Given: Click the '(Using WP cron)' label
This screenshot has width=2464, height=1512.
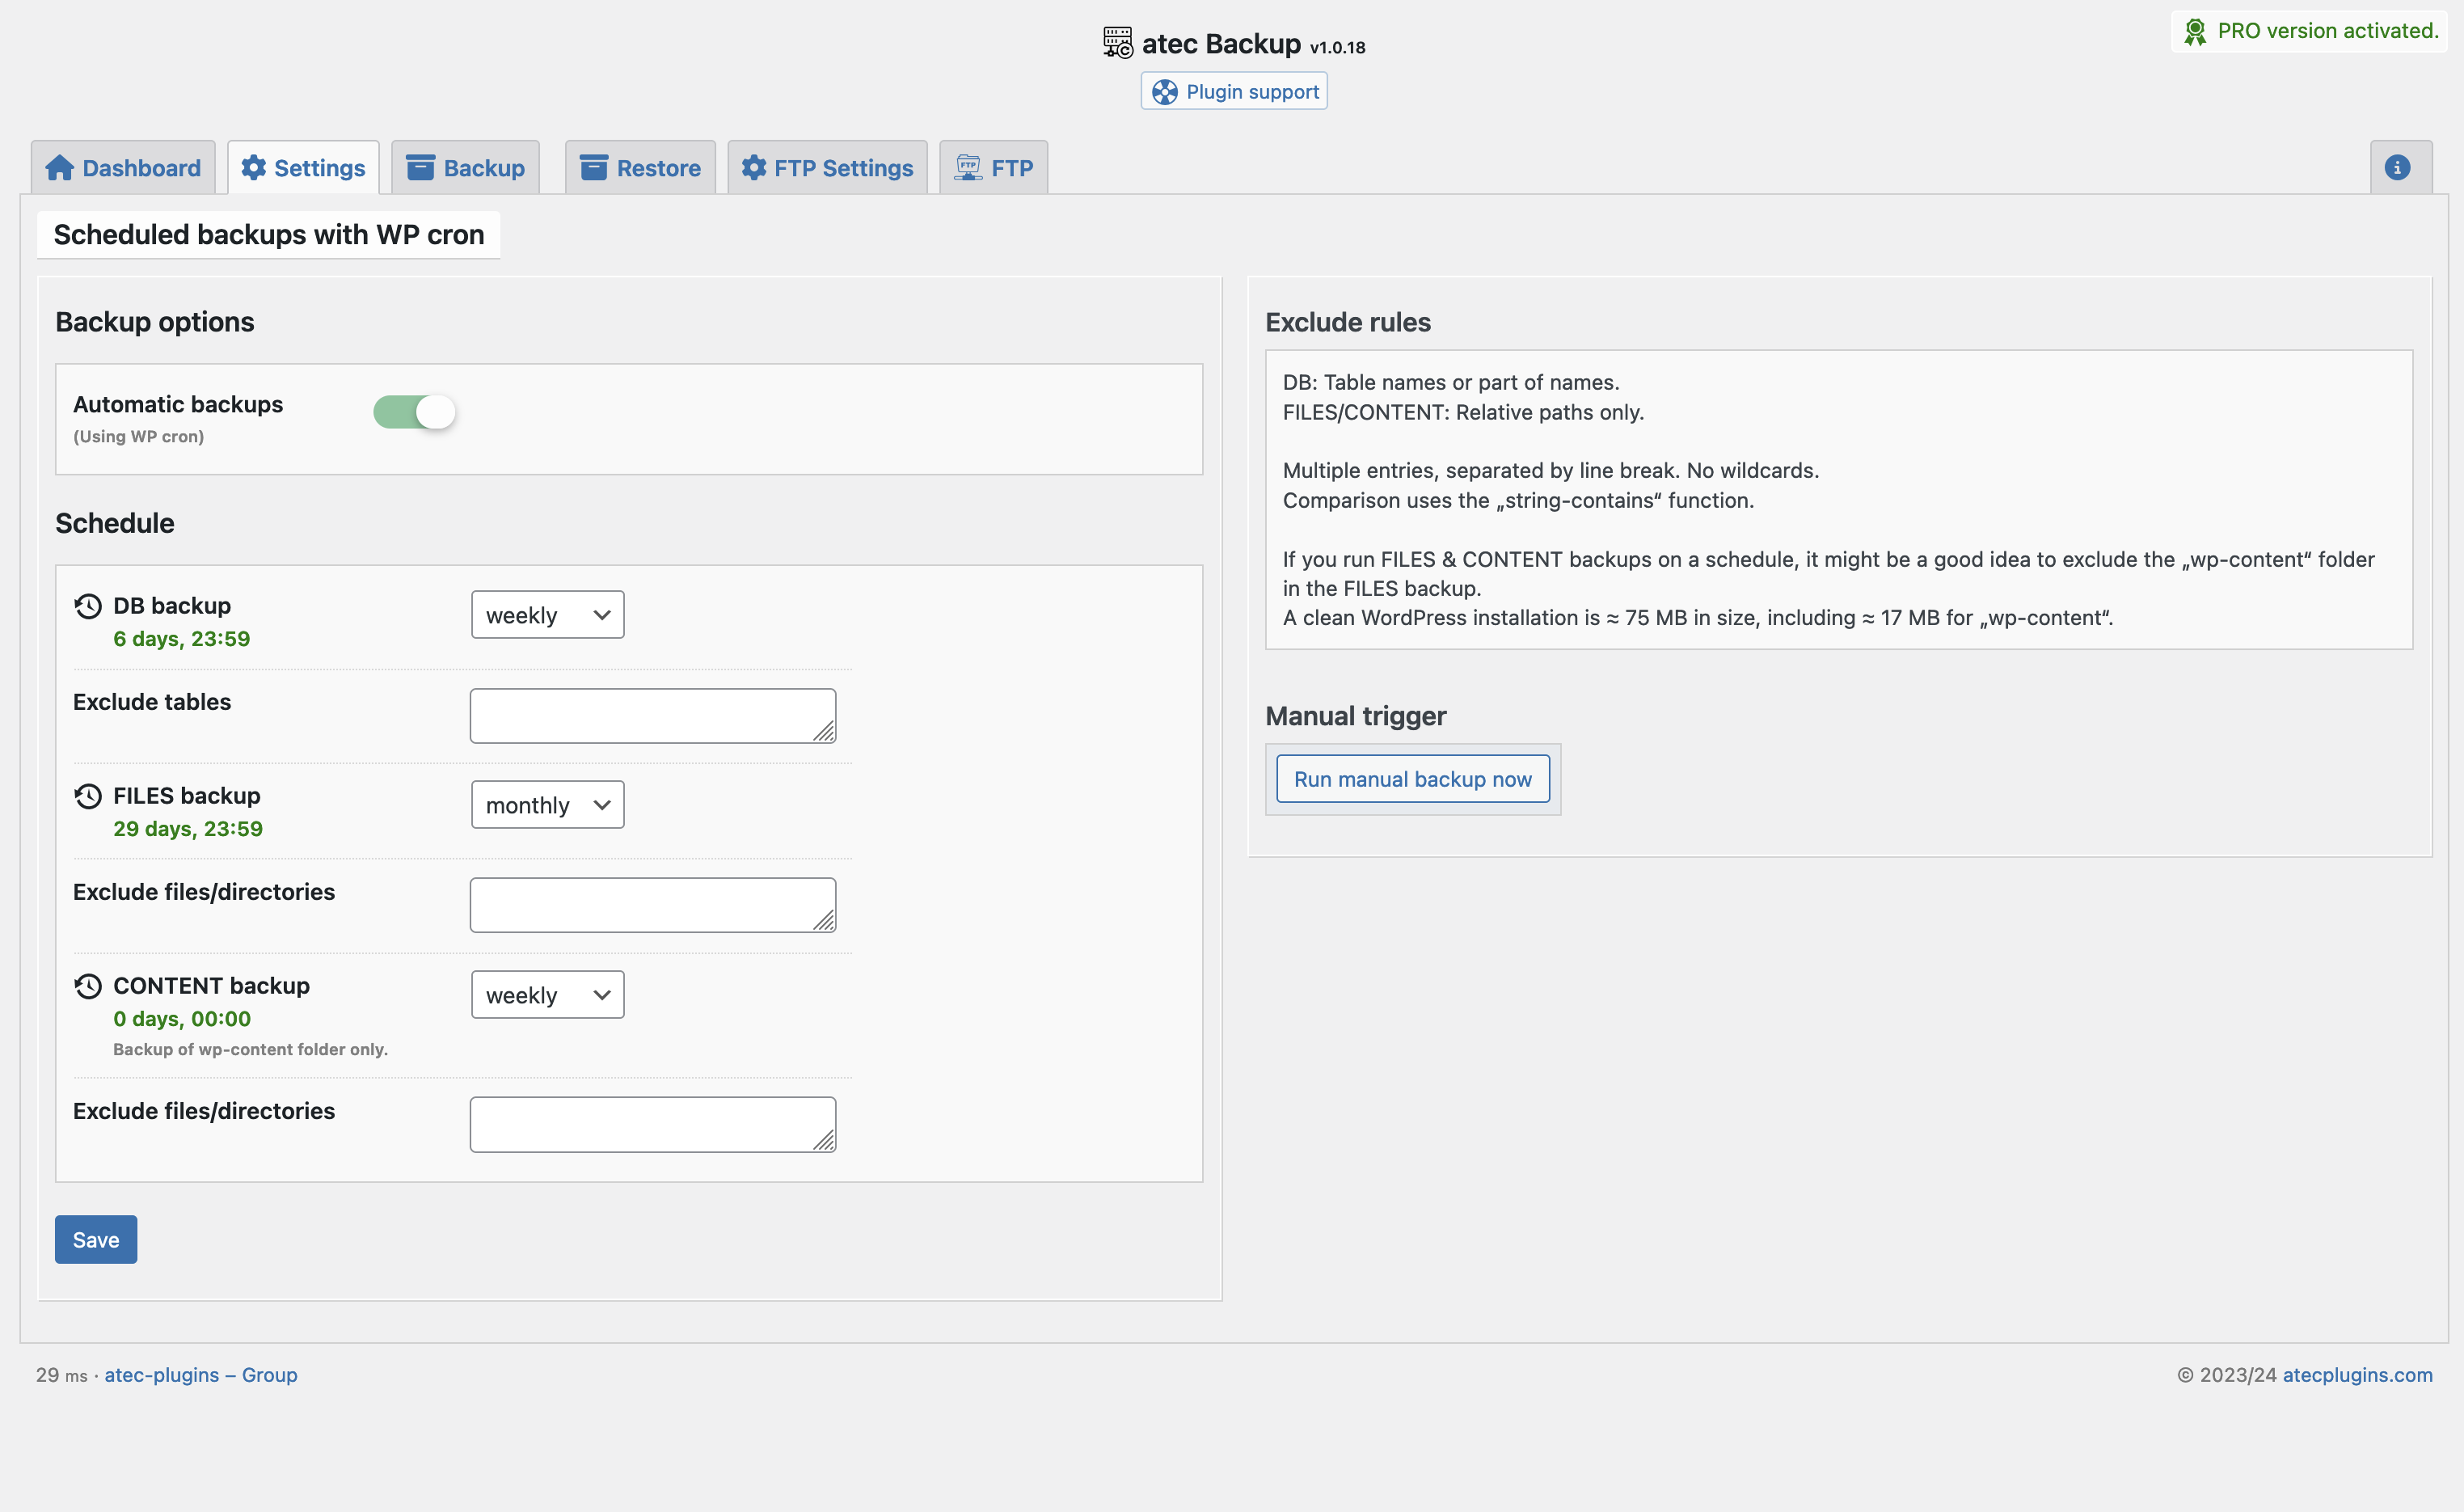Looking at the screenshot, I should [x=138, y=436].
